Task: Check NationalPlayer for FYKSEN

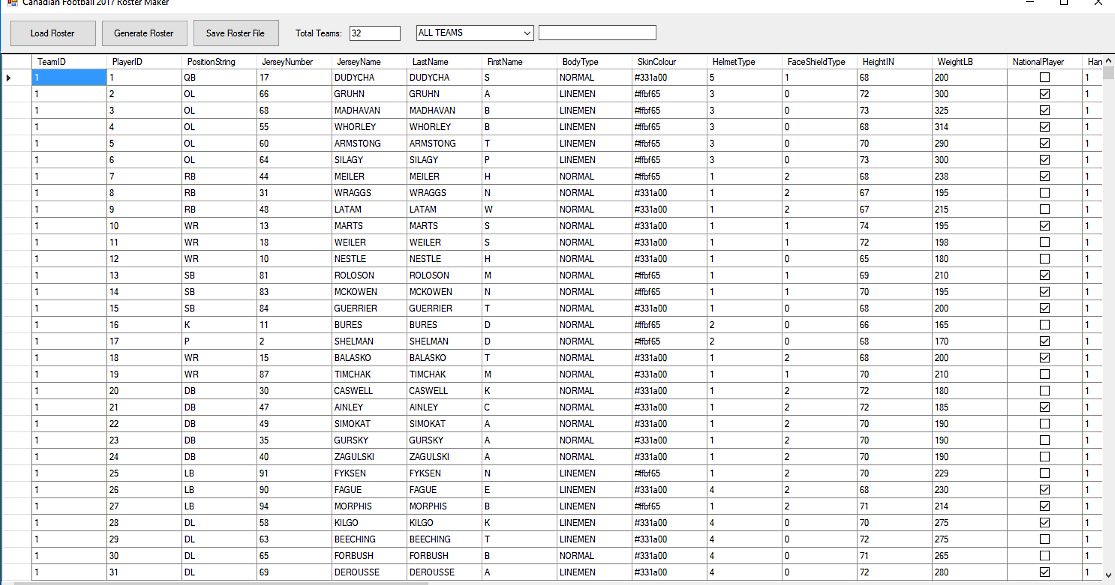Action: (1045, 473)
